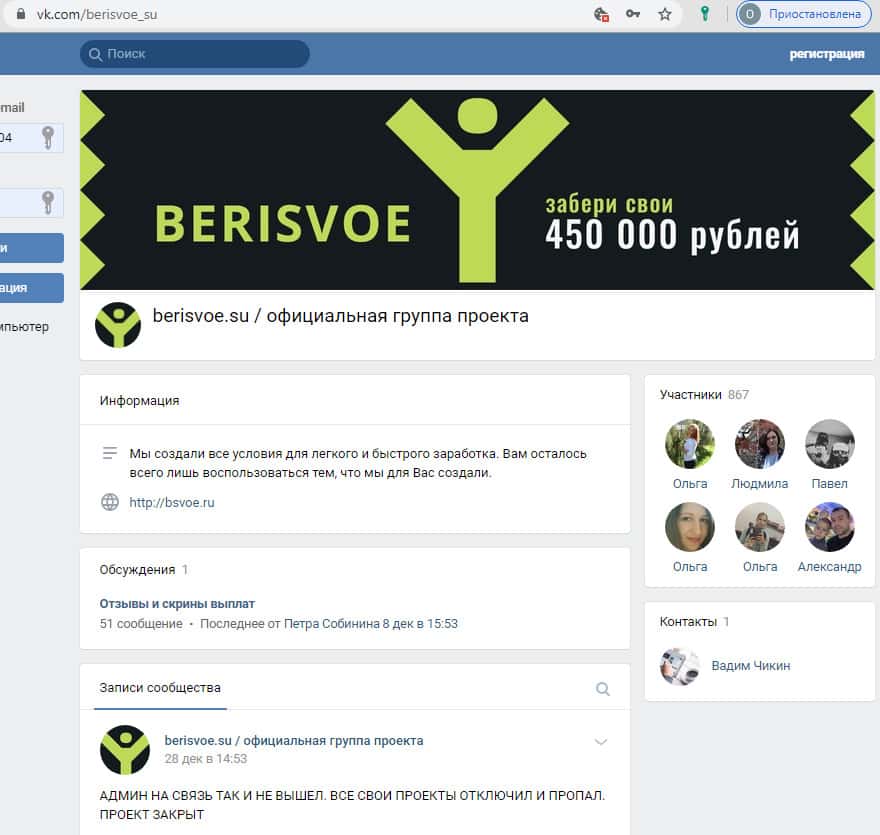Click the description lines icon in Информация
This screenshot has width=880, height=835.
[x=110, y=452]
